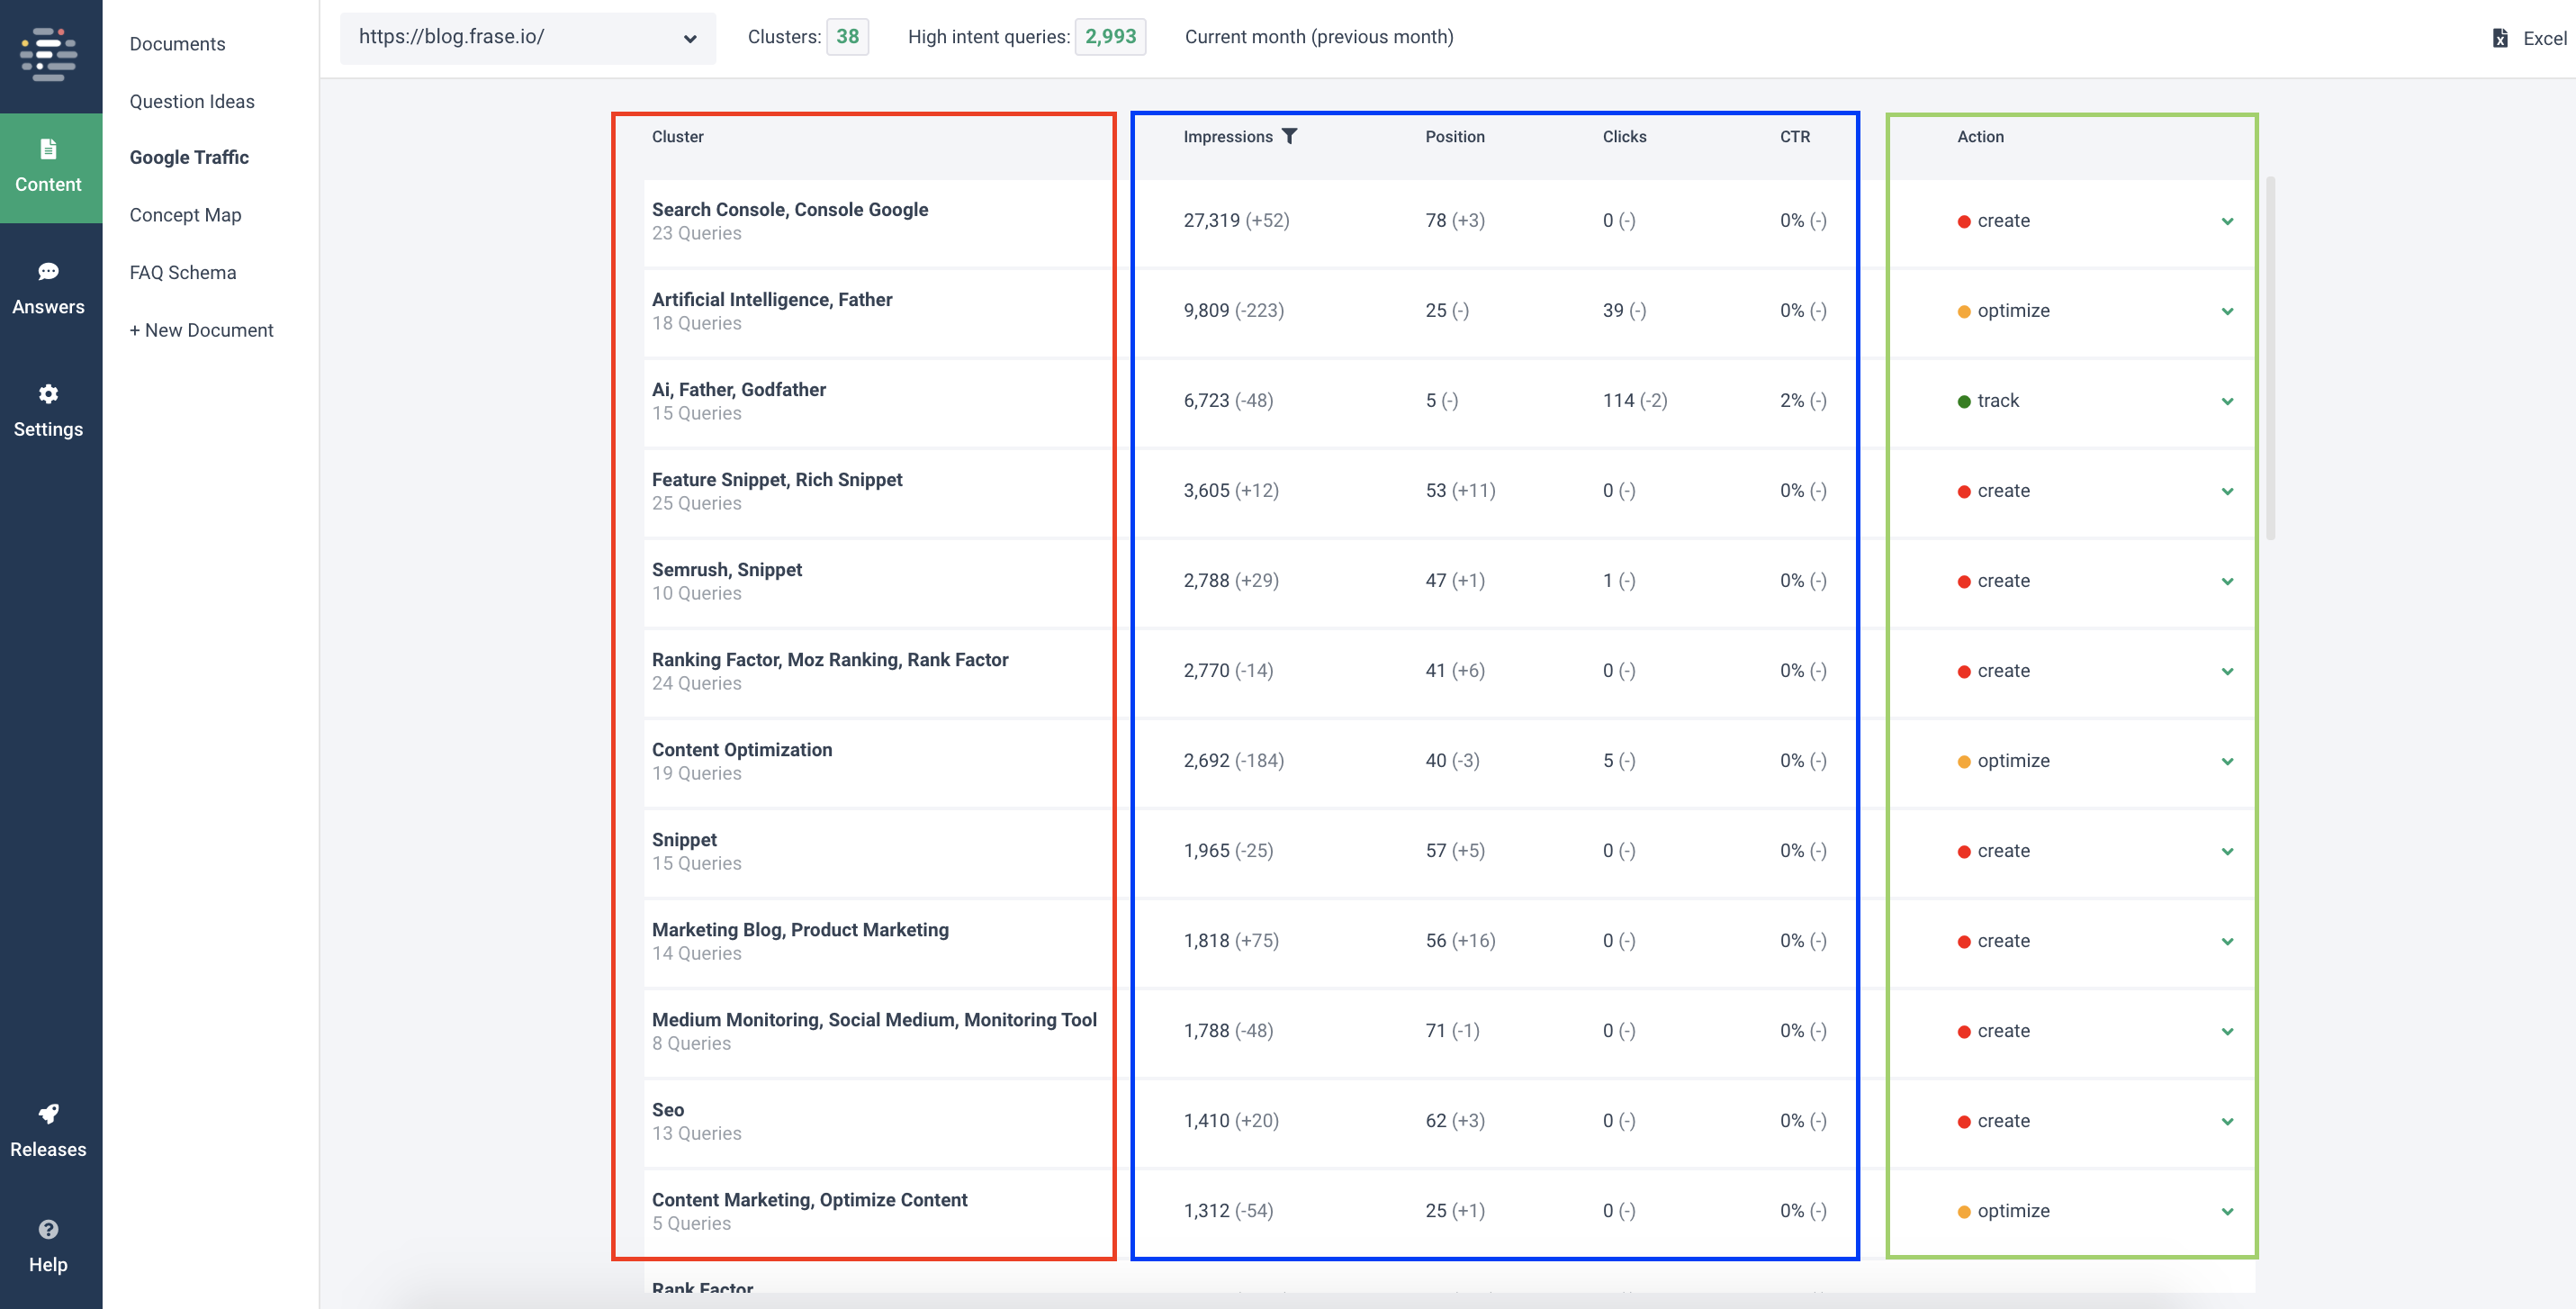Expand action dropdown for Search Console row
Screen dimensions: 2576x1309
pos(2227,221)
